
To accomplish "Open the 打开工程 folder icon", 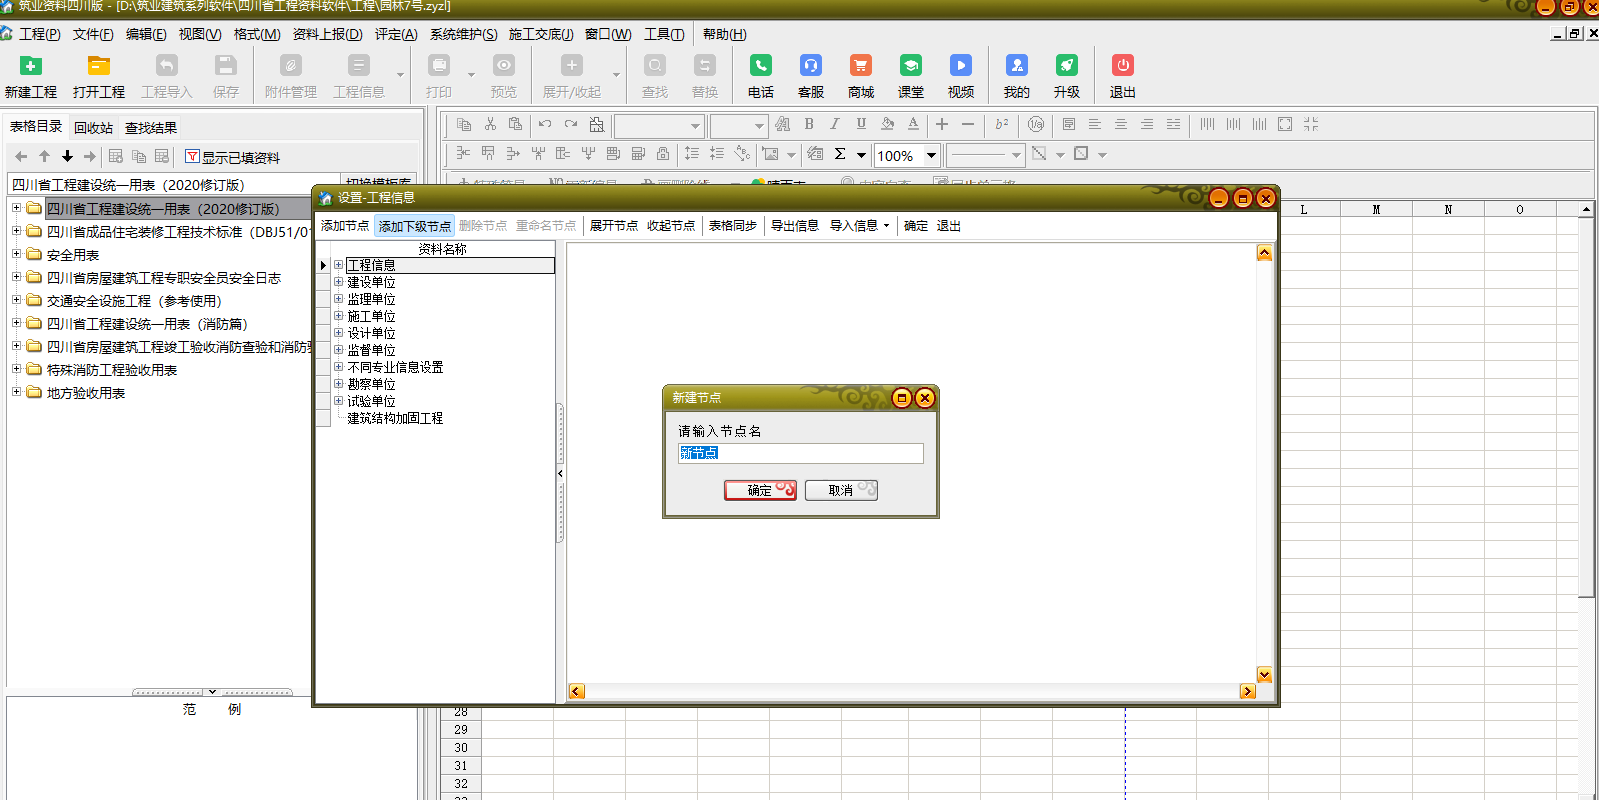I will [x=98, y=66].
